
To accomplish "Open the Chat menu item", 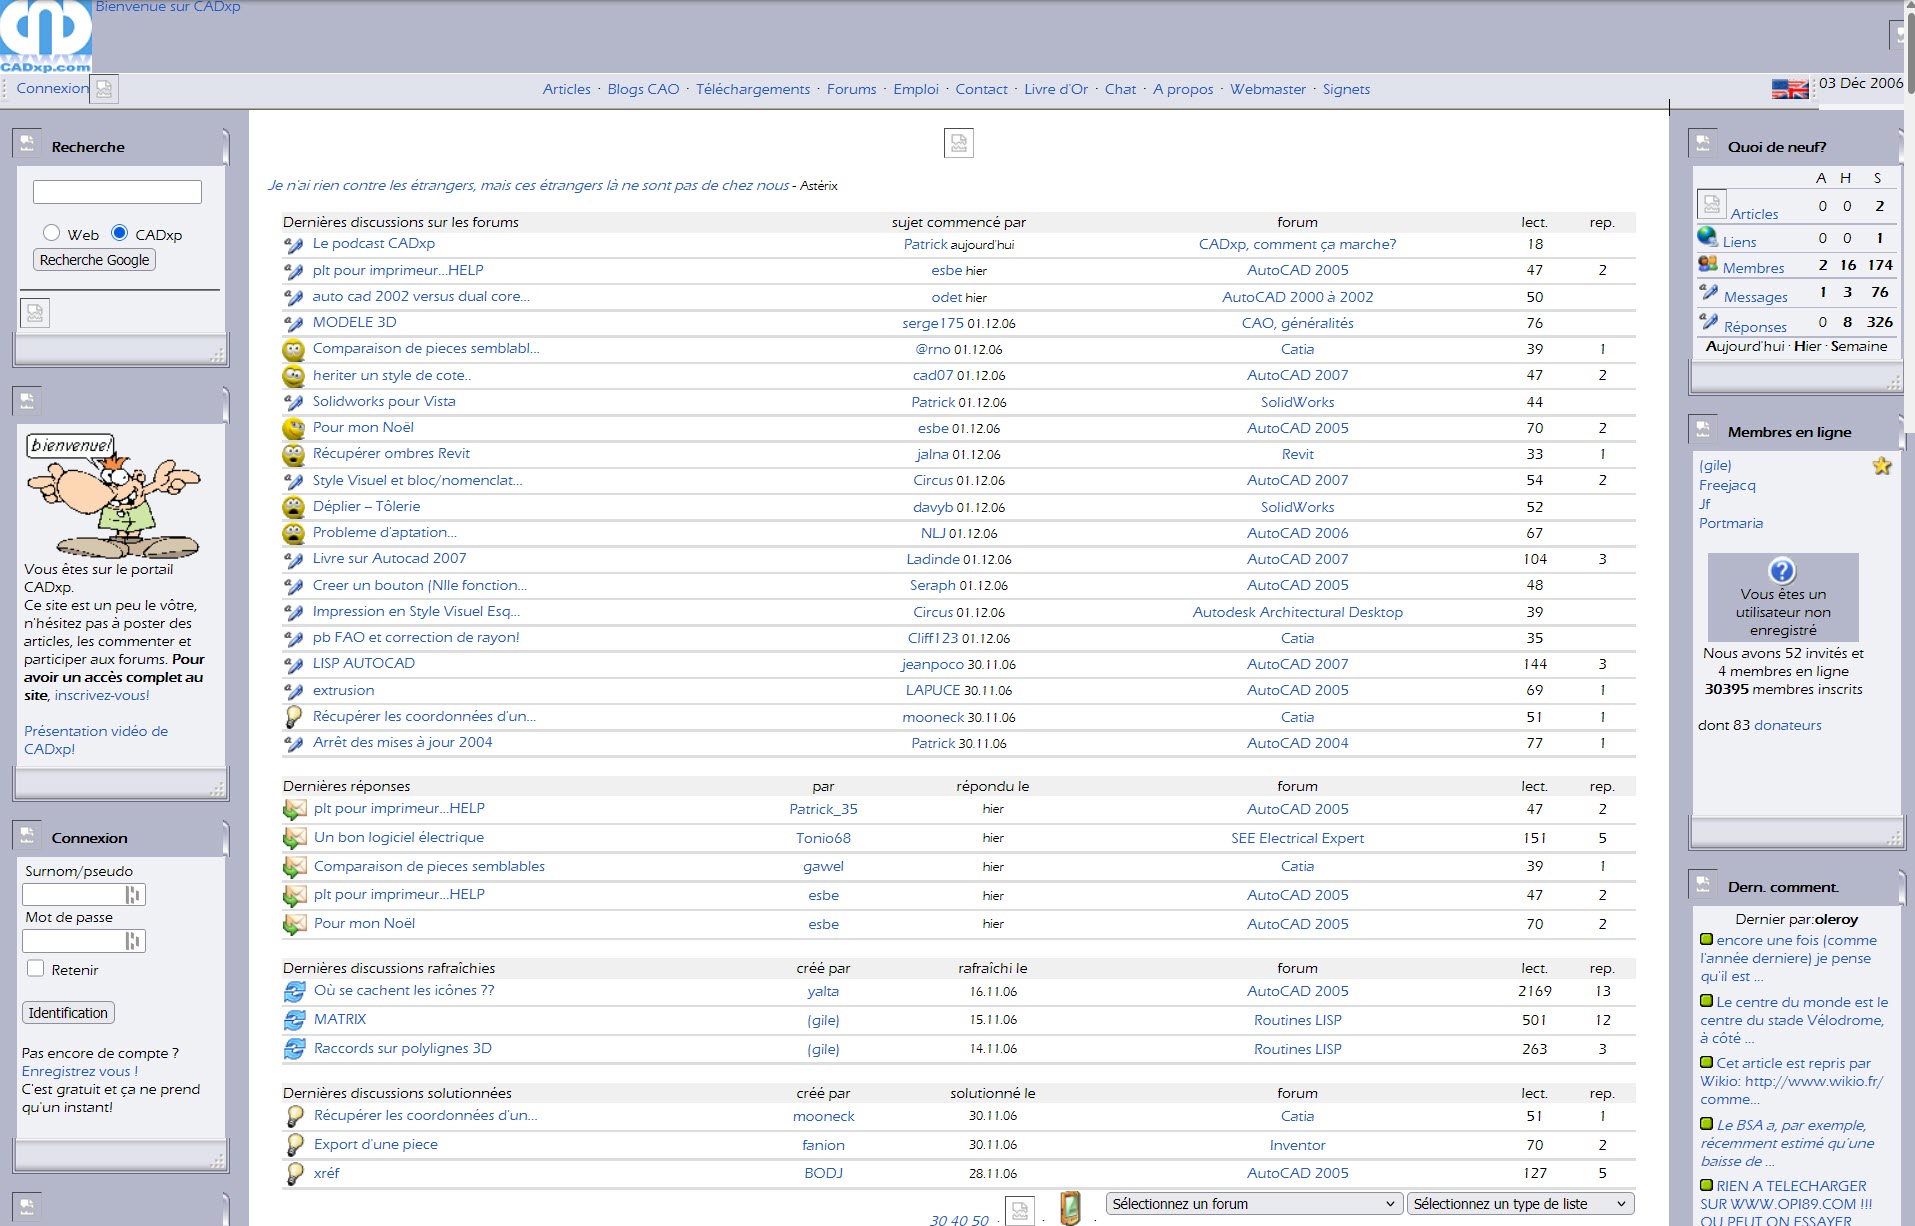I will tap(1120, 89).
